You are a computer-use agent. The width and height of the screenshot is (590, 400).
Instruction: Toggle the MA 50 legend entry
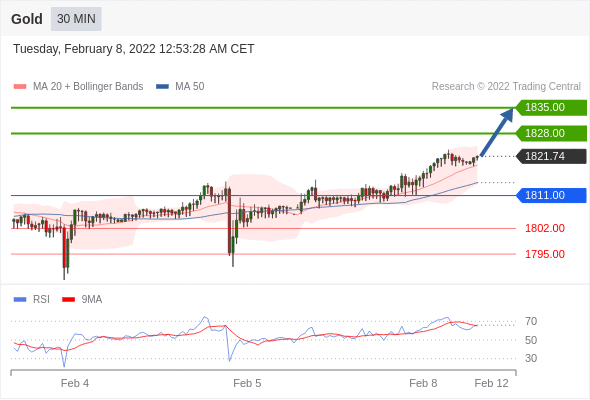tap(180, 87)
